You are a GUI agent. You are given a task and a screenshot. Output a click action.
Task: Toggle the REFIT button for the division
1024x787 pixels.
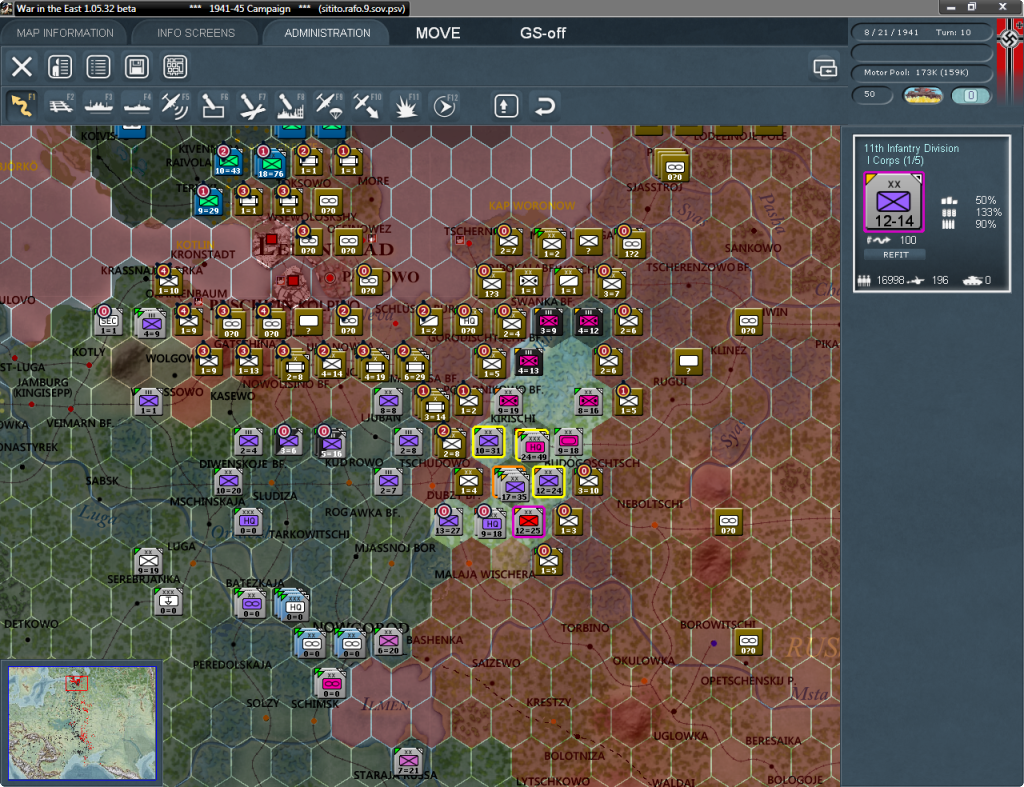895,255
